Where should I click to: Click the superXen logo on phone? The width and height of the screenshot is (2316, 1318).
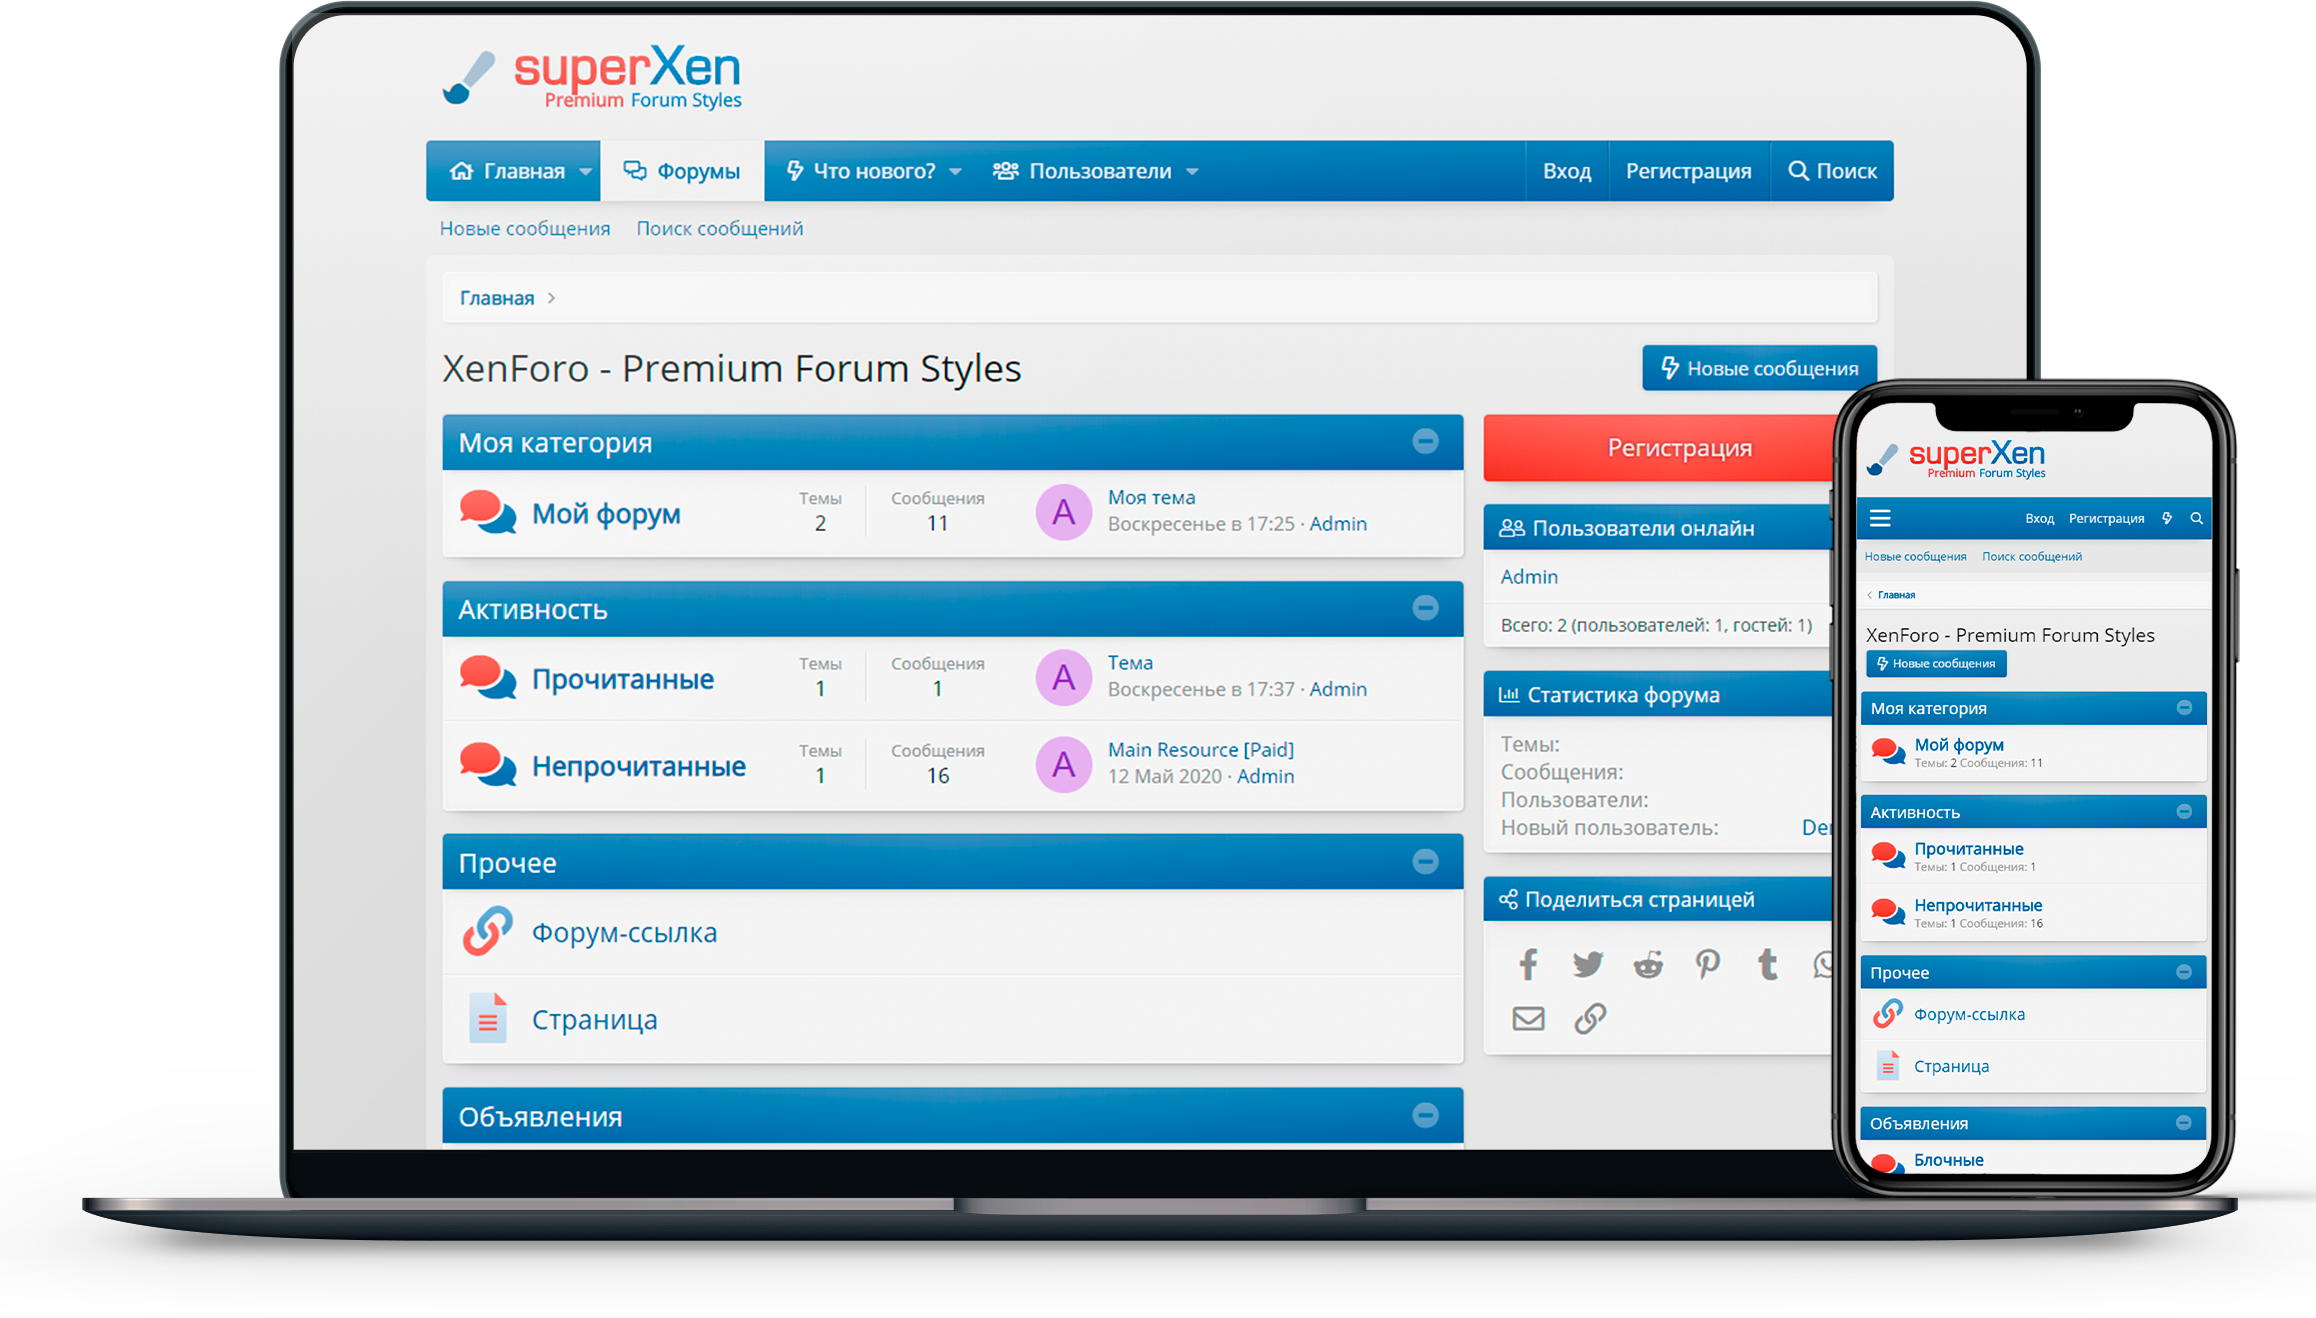tap(1957, 459)
